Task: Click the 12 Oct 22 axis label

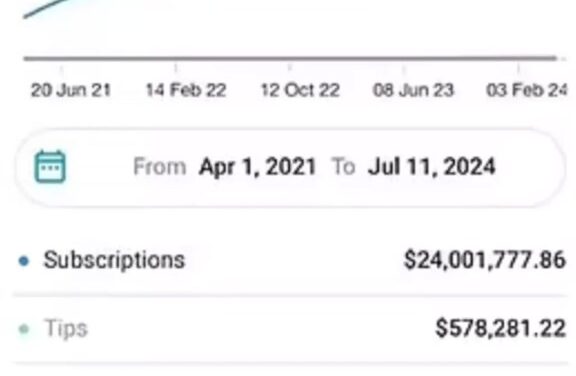Action: 300,90
